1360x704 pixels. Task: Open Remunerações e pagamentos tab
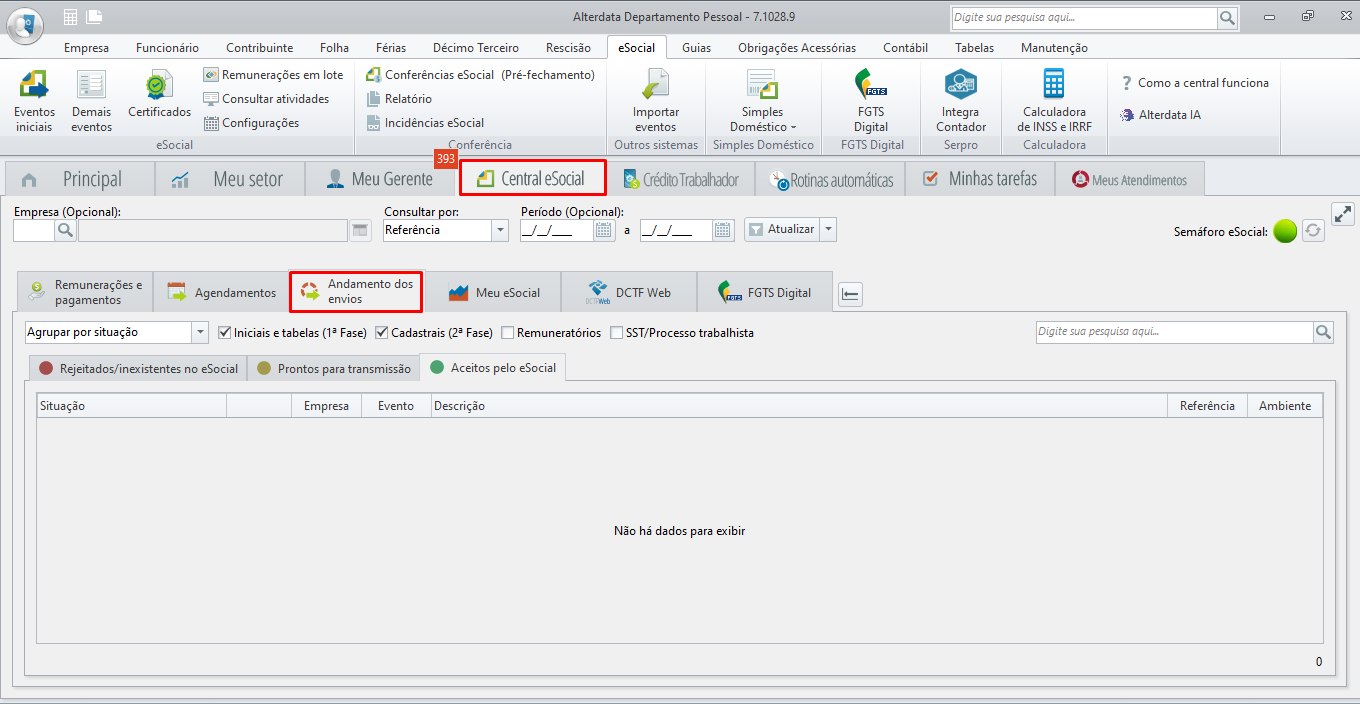[x=85, y=292]
